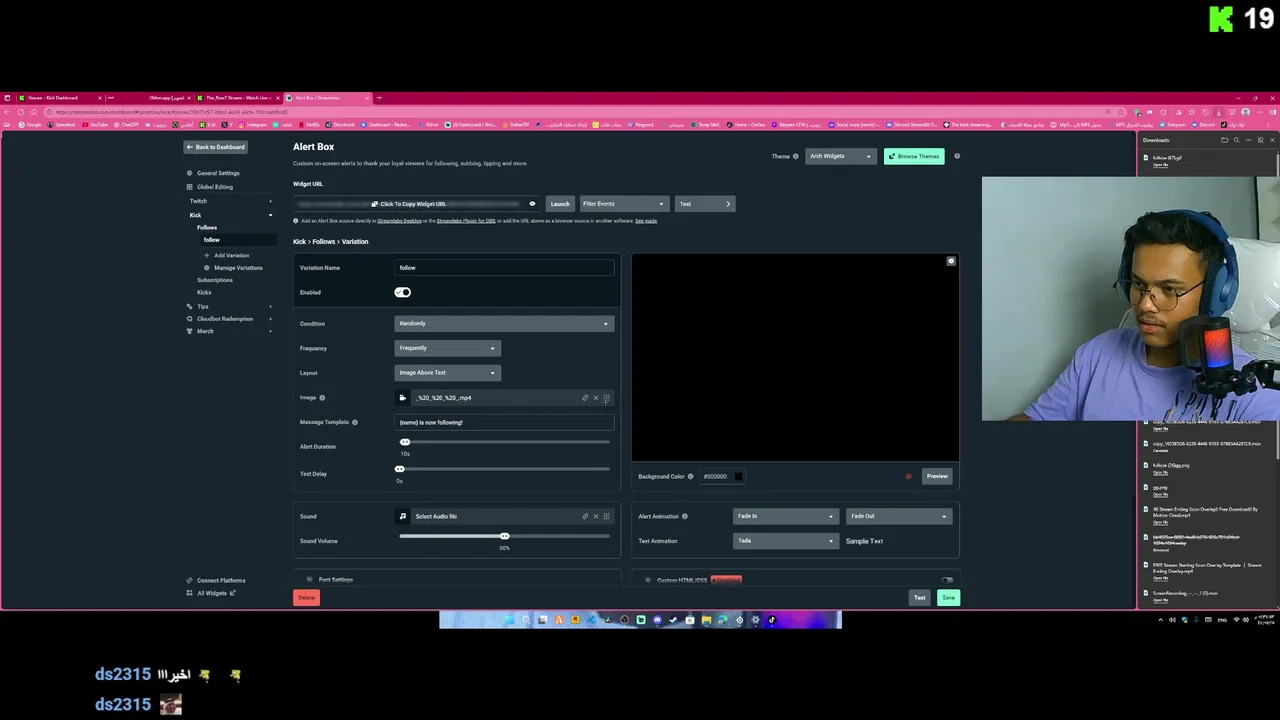The width and height of the screenshot is (1280, 720).
Task: Click the help icon next to Browse Themes
Action: 957,156
